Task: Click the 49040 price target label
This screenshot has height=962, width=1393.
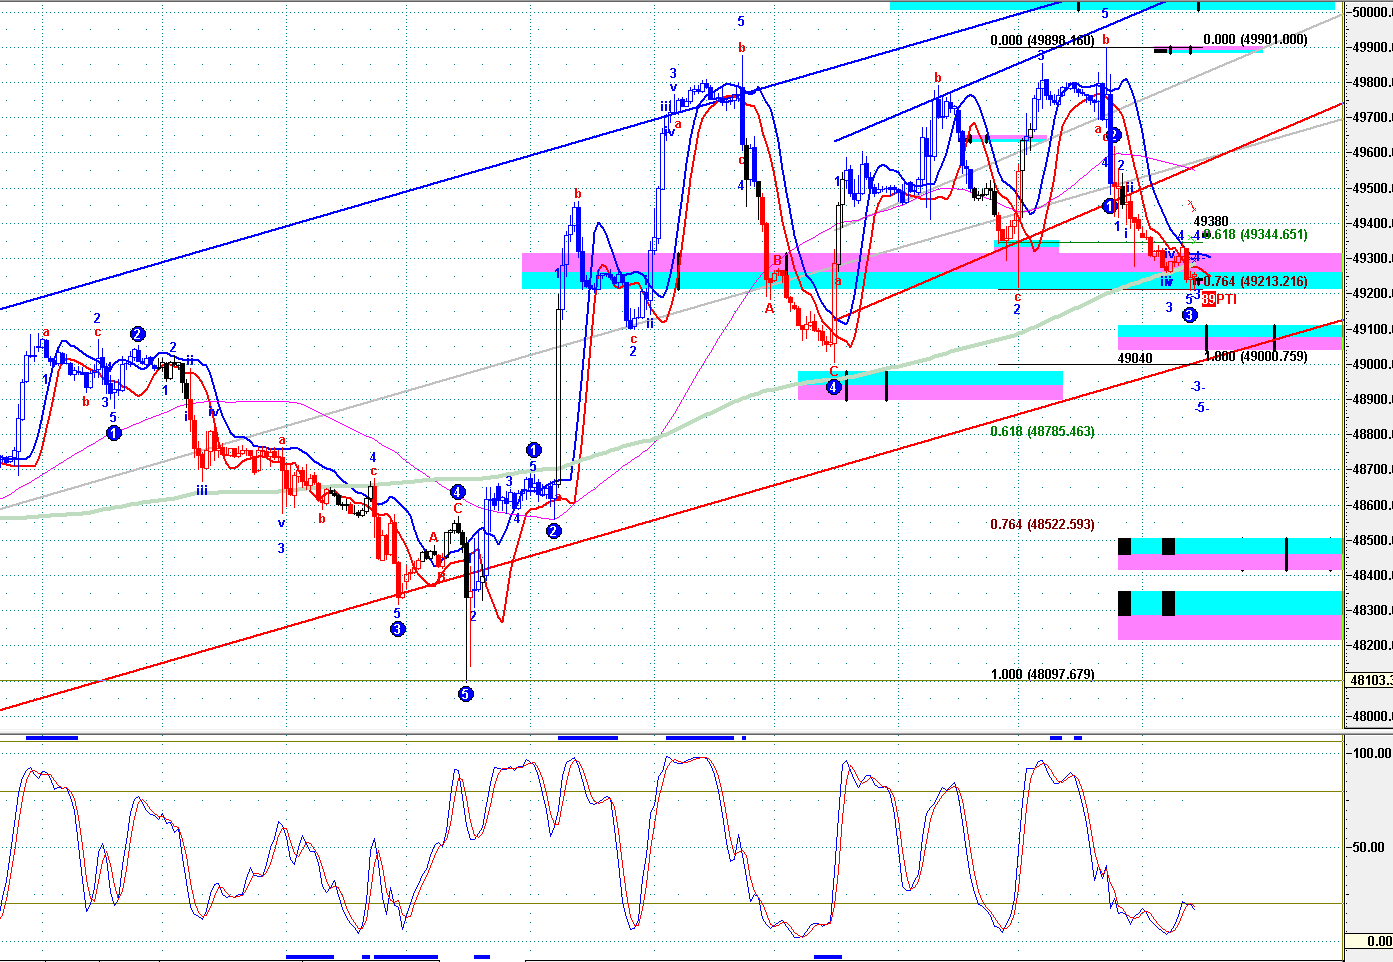Action: pos(1134,358)
